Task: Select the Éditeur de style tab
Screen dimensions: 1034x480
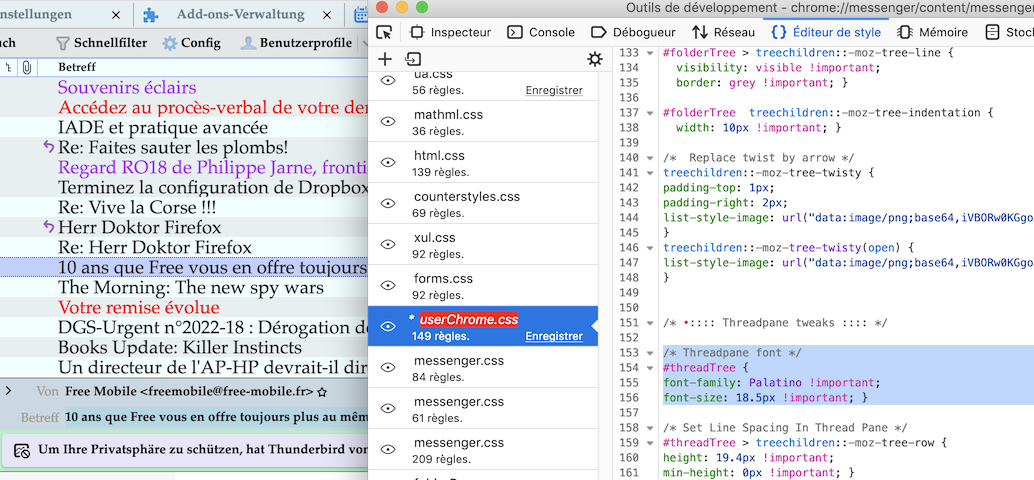Action: click(826, 32)
